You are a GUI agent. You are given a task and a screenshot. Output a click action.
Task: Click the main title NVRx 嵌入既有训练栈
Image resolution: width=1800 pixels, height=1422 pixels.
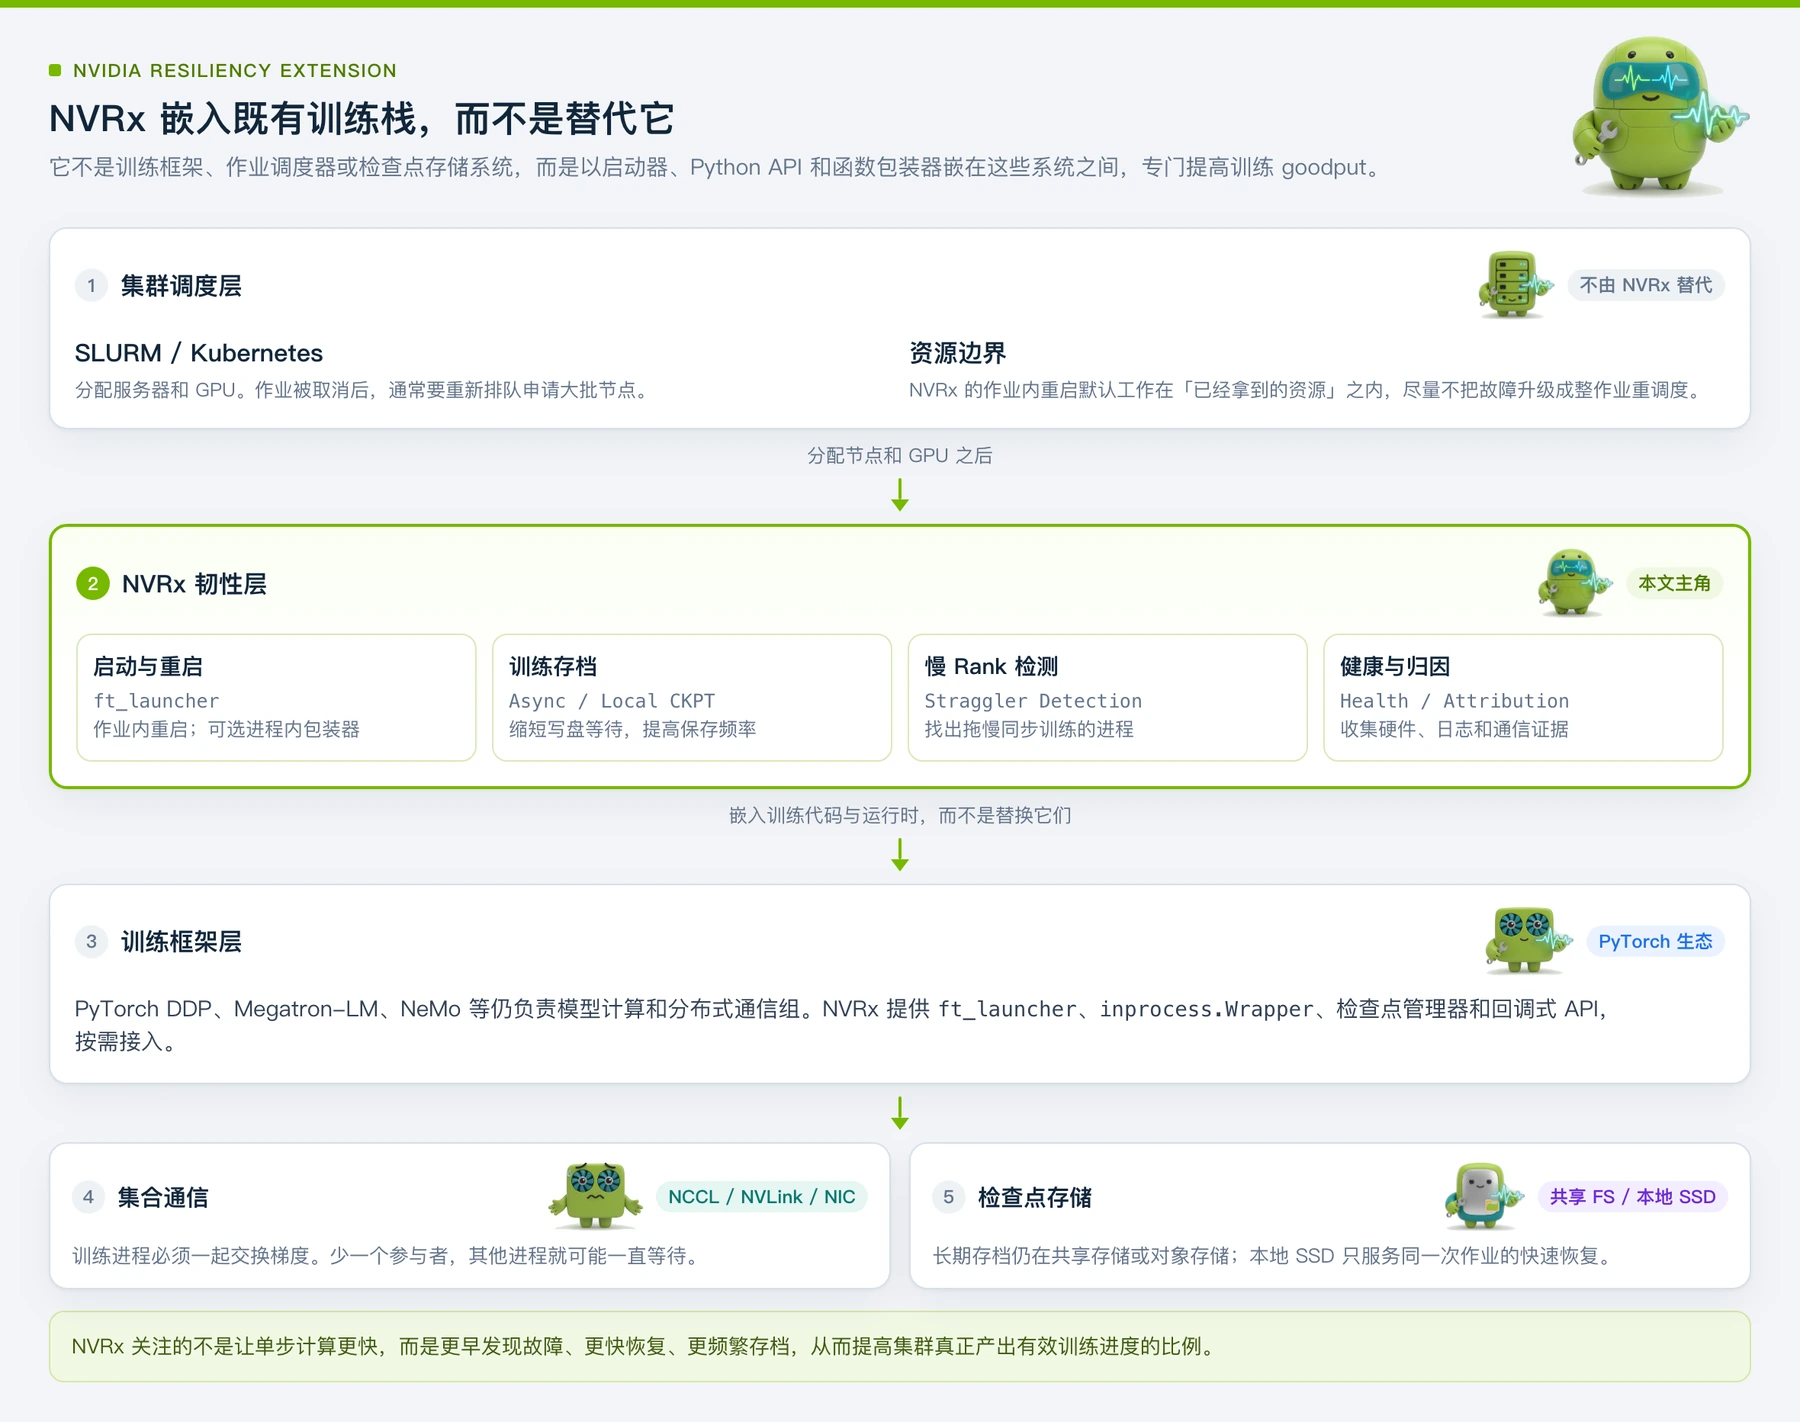[362, 119]
